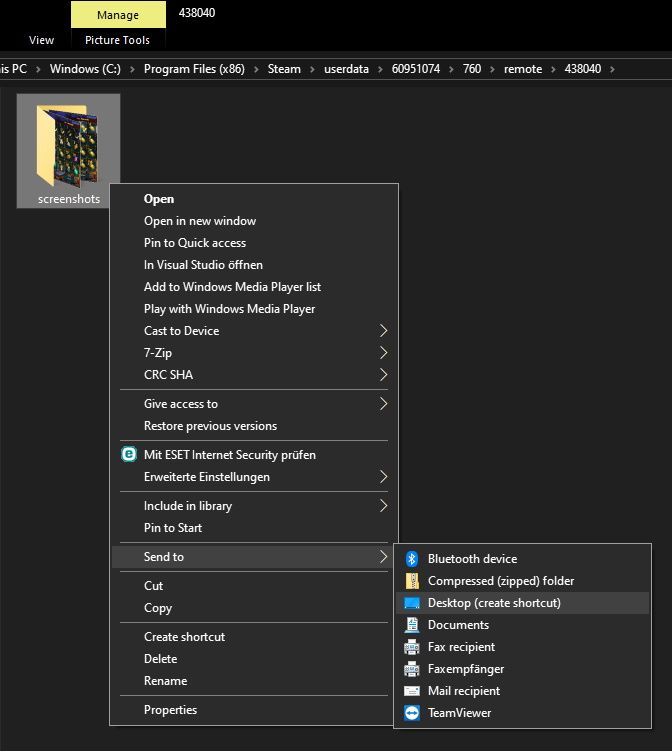Navigate to Program Files (x86) breadcrumb
Viewport: 672px width, 751px height.
point(194,69)
